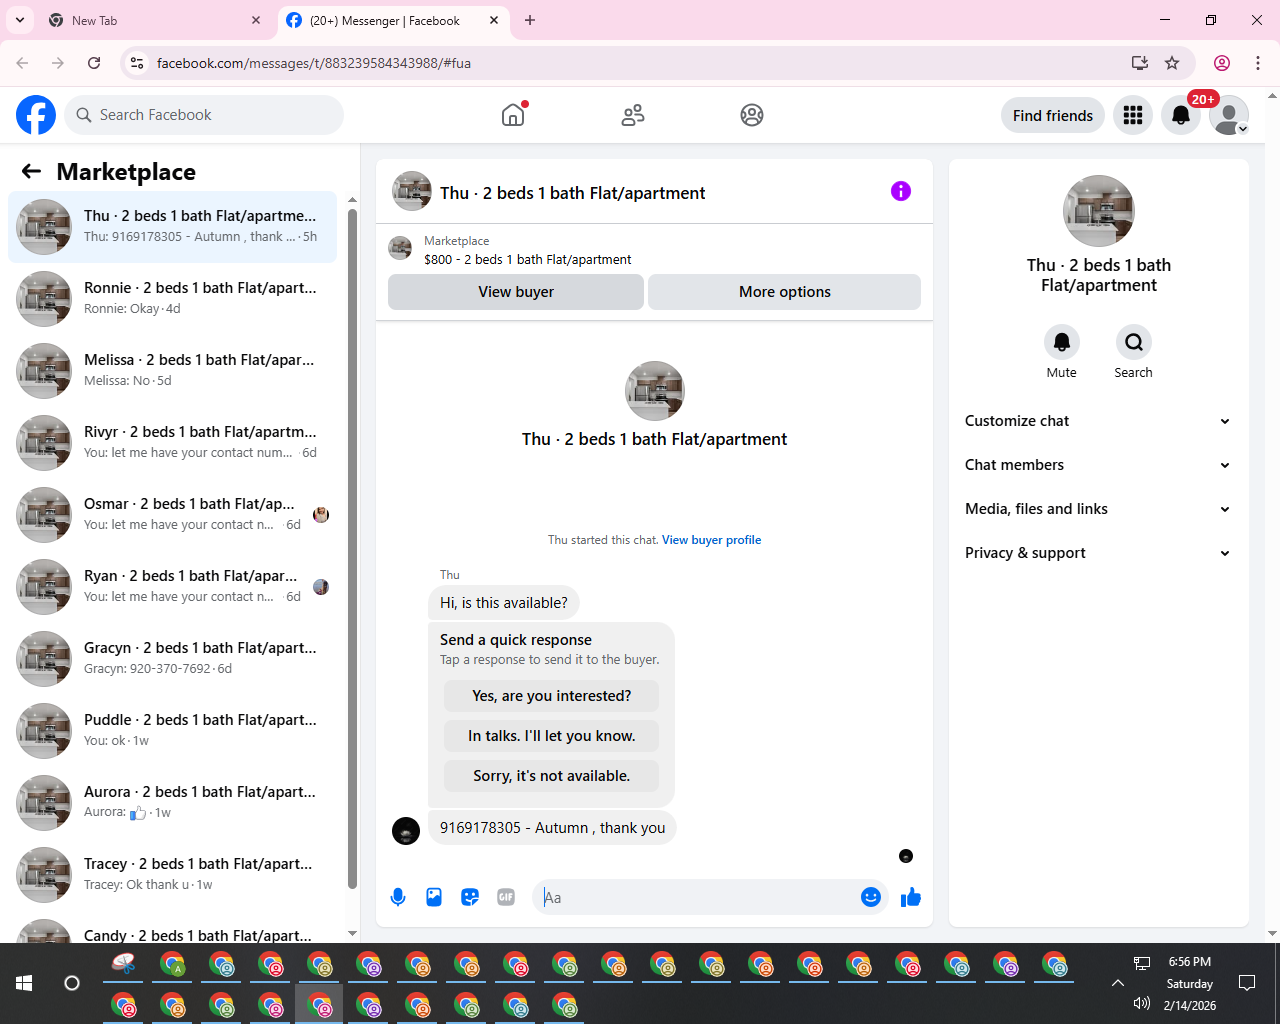Open the emoji picker smiley
1280x1024 pixels.
(871, 897)
